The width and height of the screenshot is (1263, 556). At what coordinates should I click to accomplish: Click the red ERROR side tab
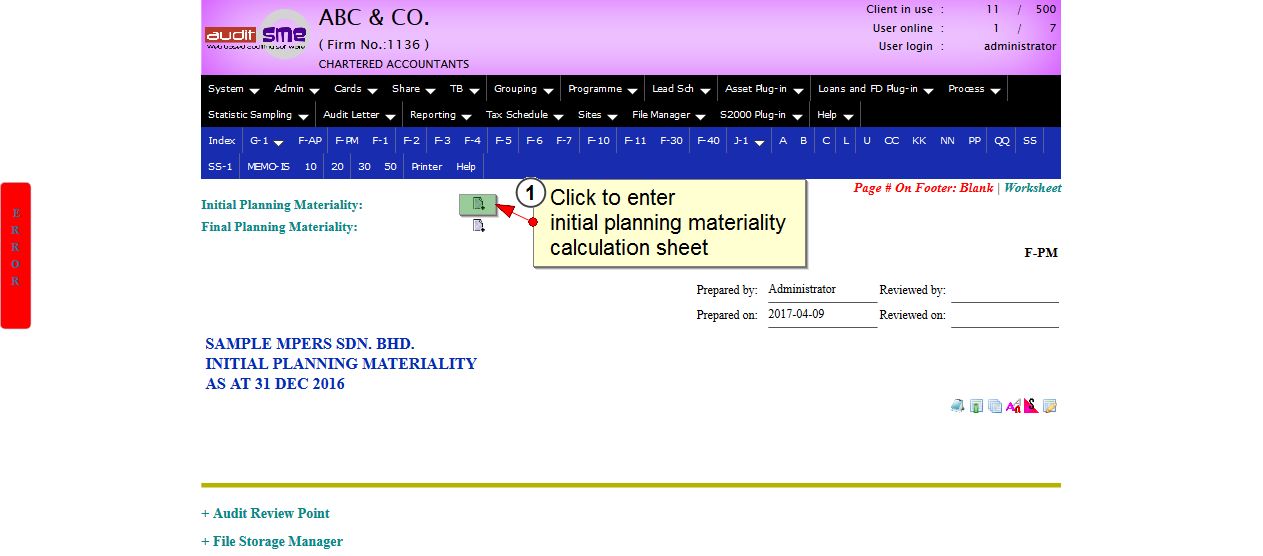[x=16, y=255]
